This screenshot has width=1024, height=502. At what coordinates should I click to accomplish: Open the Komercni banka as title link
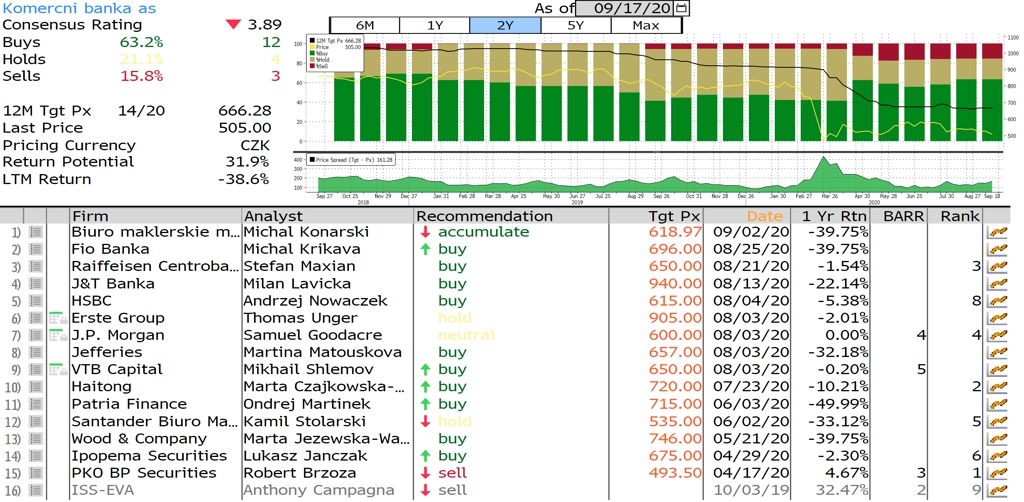pyautogui.click(x=80, y=8)
